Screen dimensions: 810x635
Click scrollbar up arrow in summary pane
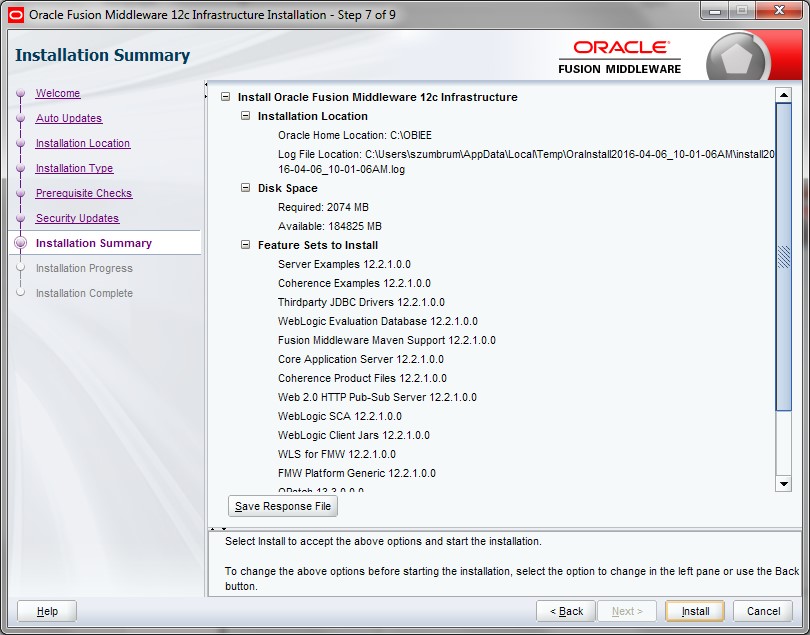point(784,96)
